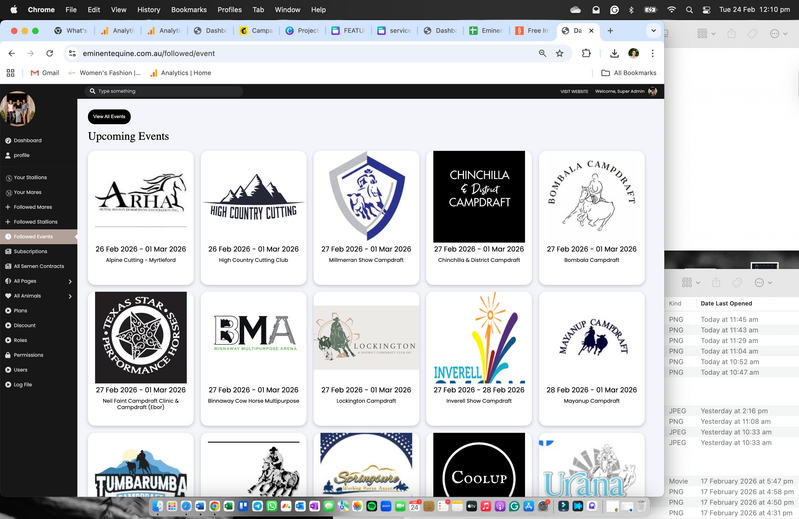
Task: Reload the page in Chrome
Action: [49, 53]
